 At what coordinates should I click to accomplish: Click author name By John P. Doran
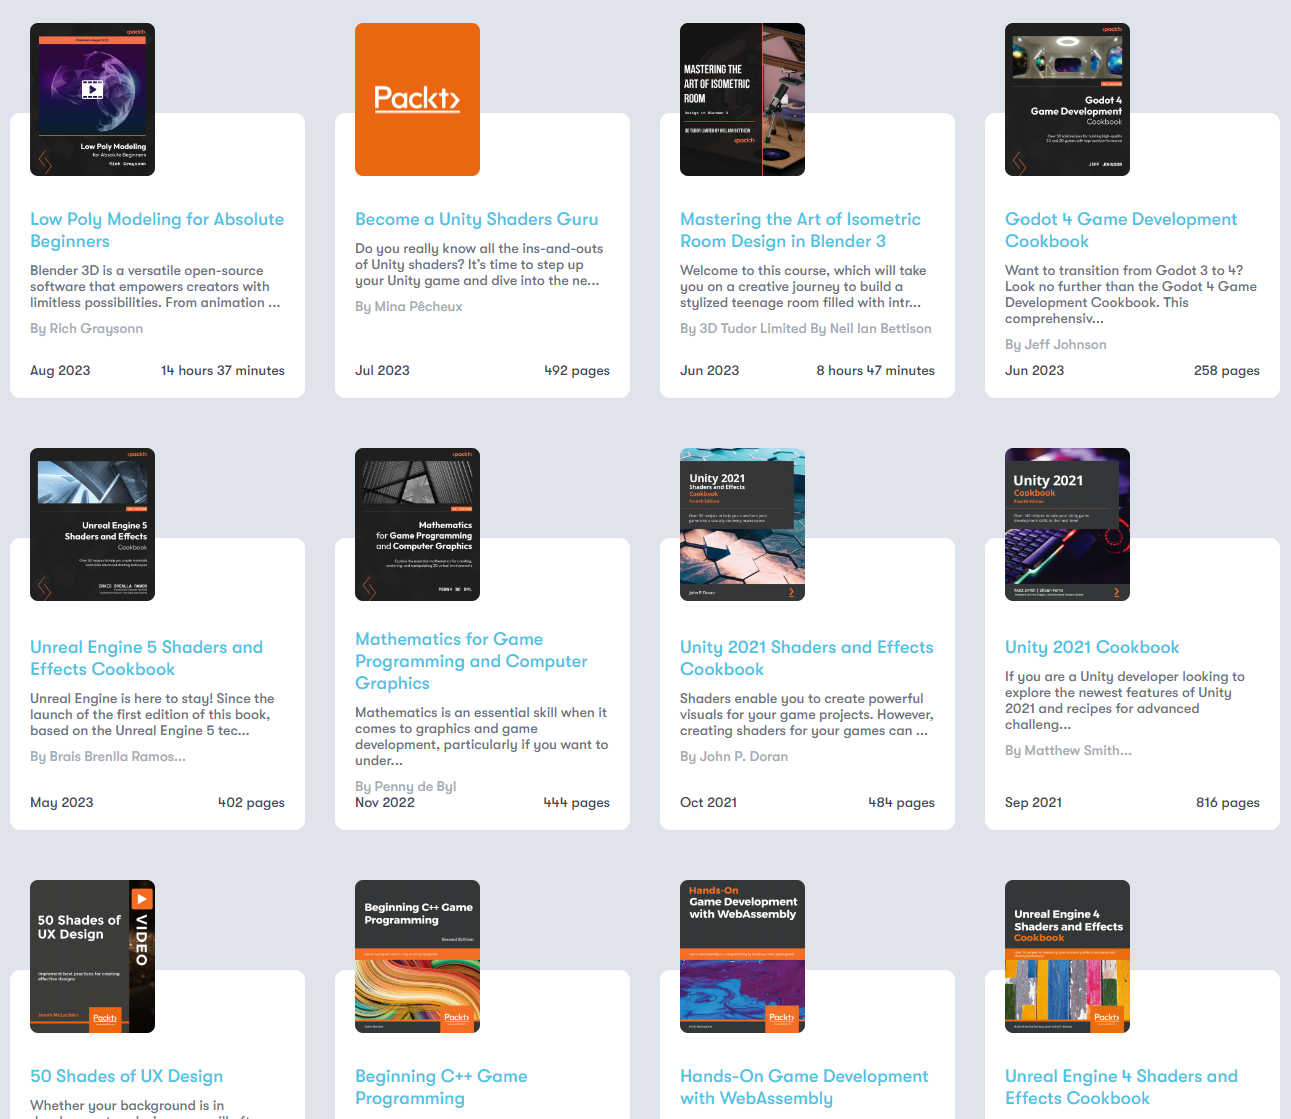click(x=734, y=756)
